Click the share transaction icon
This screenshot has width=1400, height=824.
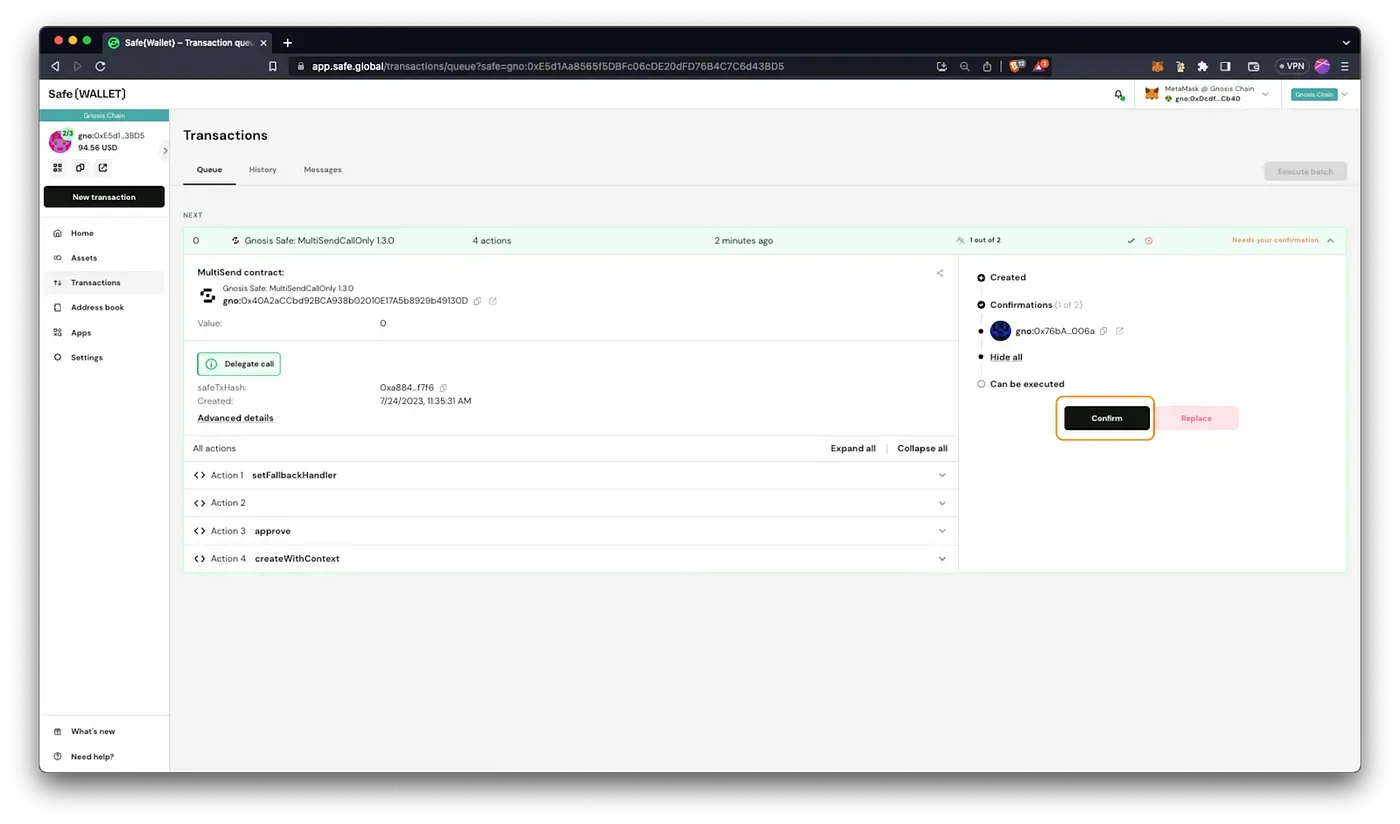940,273
